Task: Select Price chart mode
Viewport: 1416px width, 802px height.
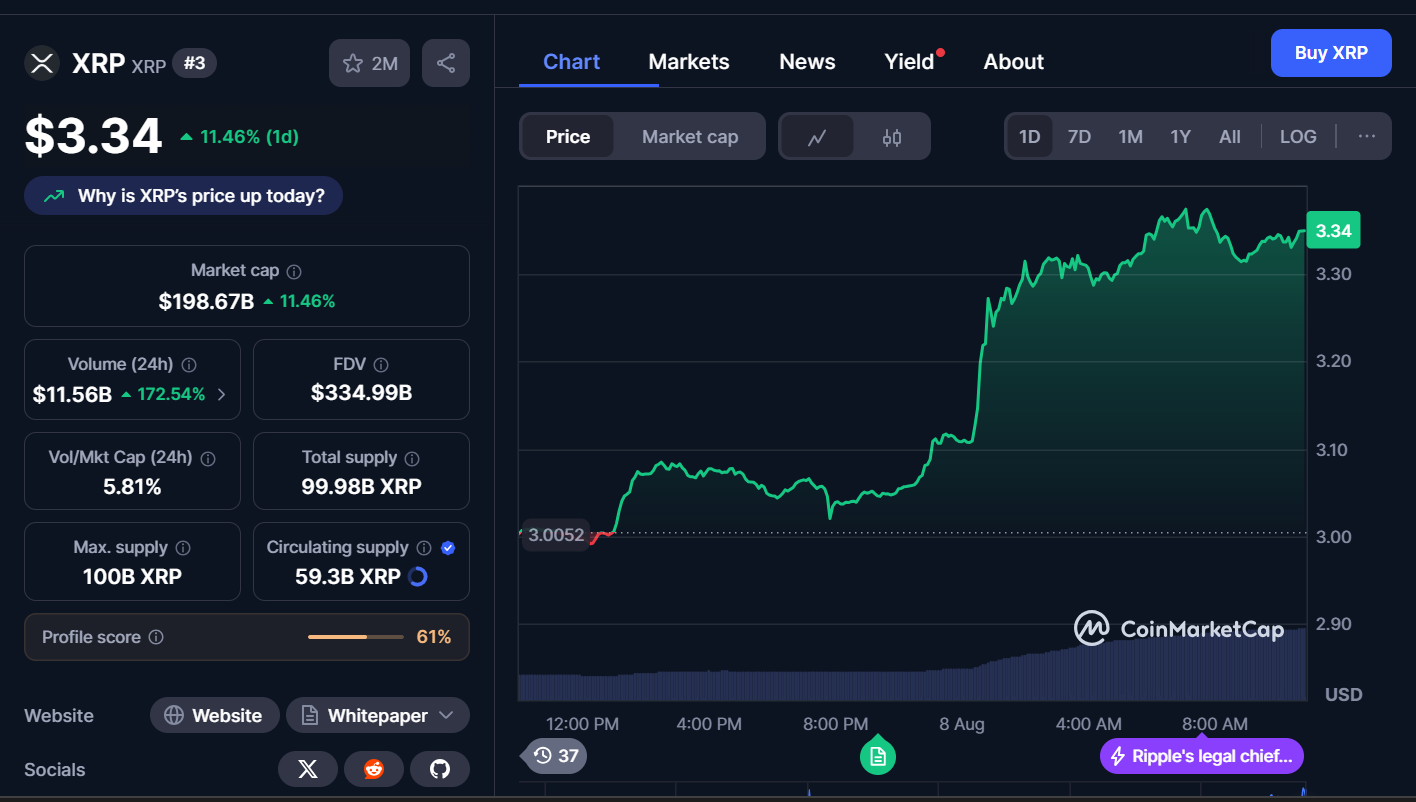Action: [568, 137]
